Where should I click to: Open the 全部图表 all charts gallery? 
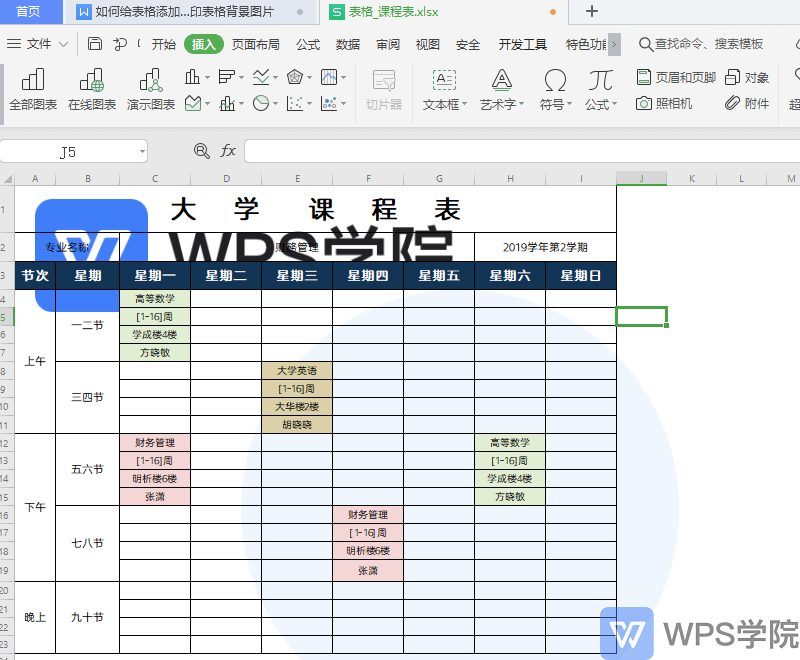click(33, 90)
